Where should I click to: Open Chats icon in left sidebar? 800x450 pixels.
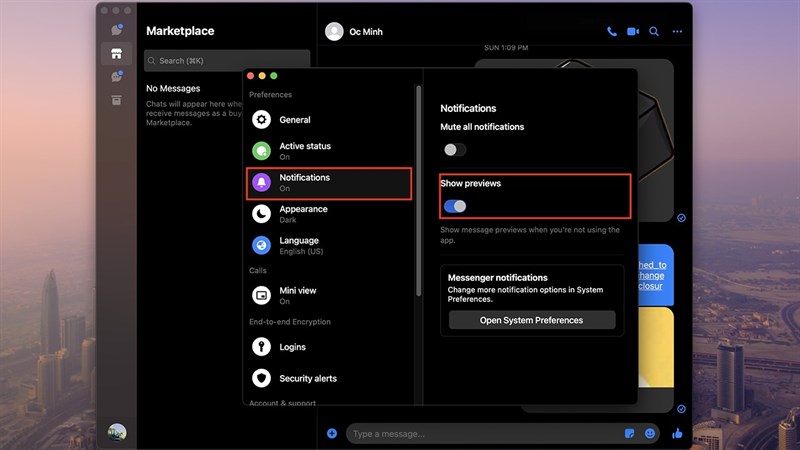pyautogui.click(x=117, y=30)
